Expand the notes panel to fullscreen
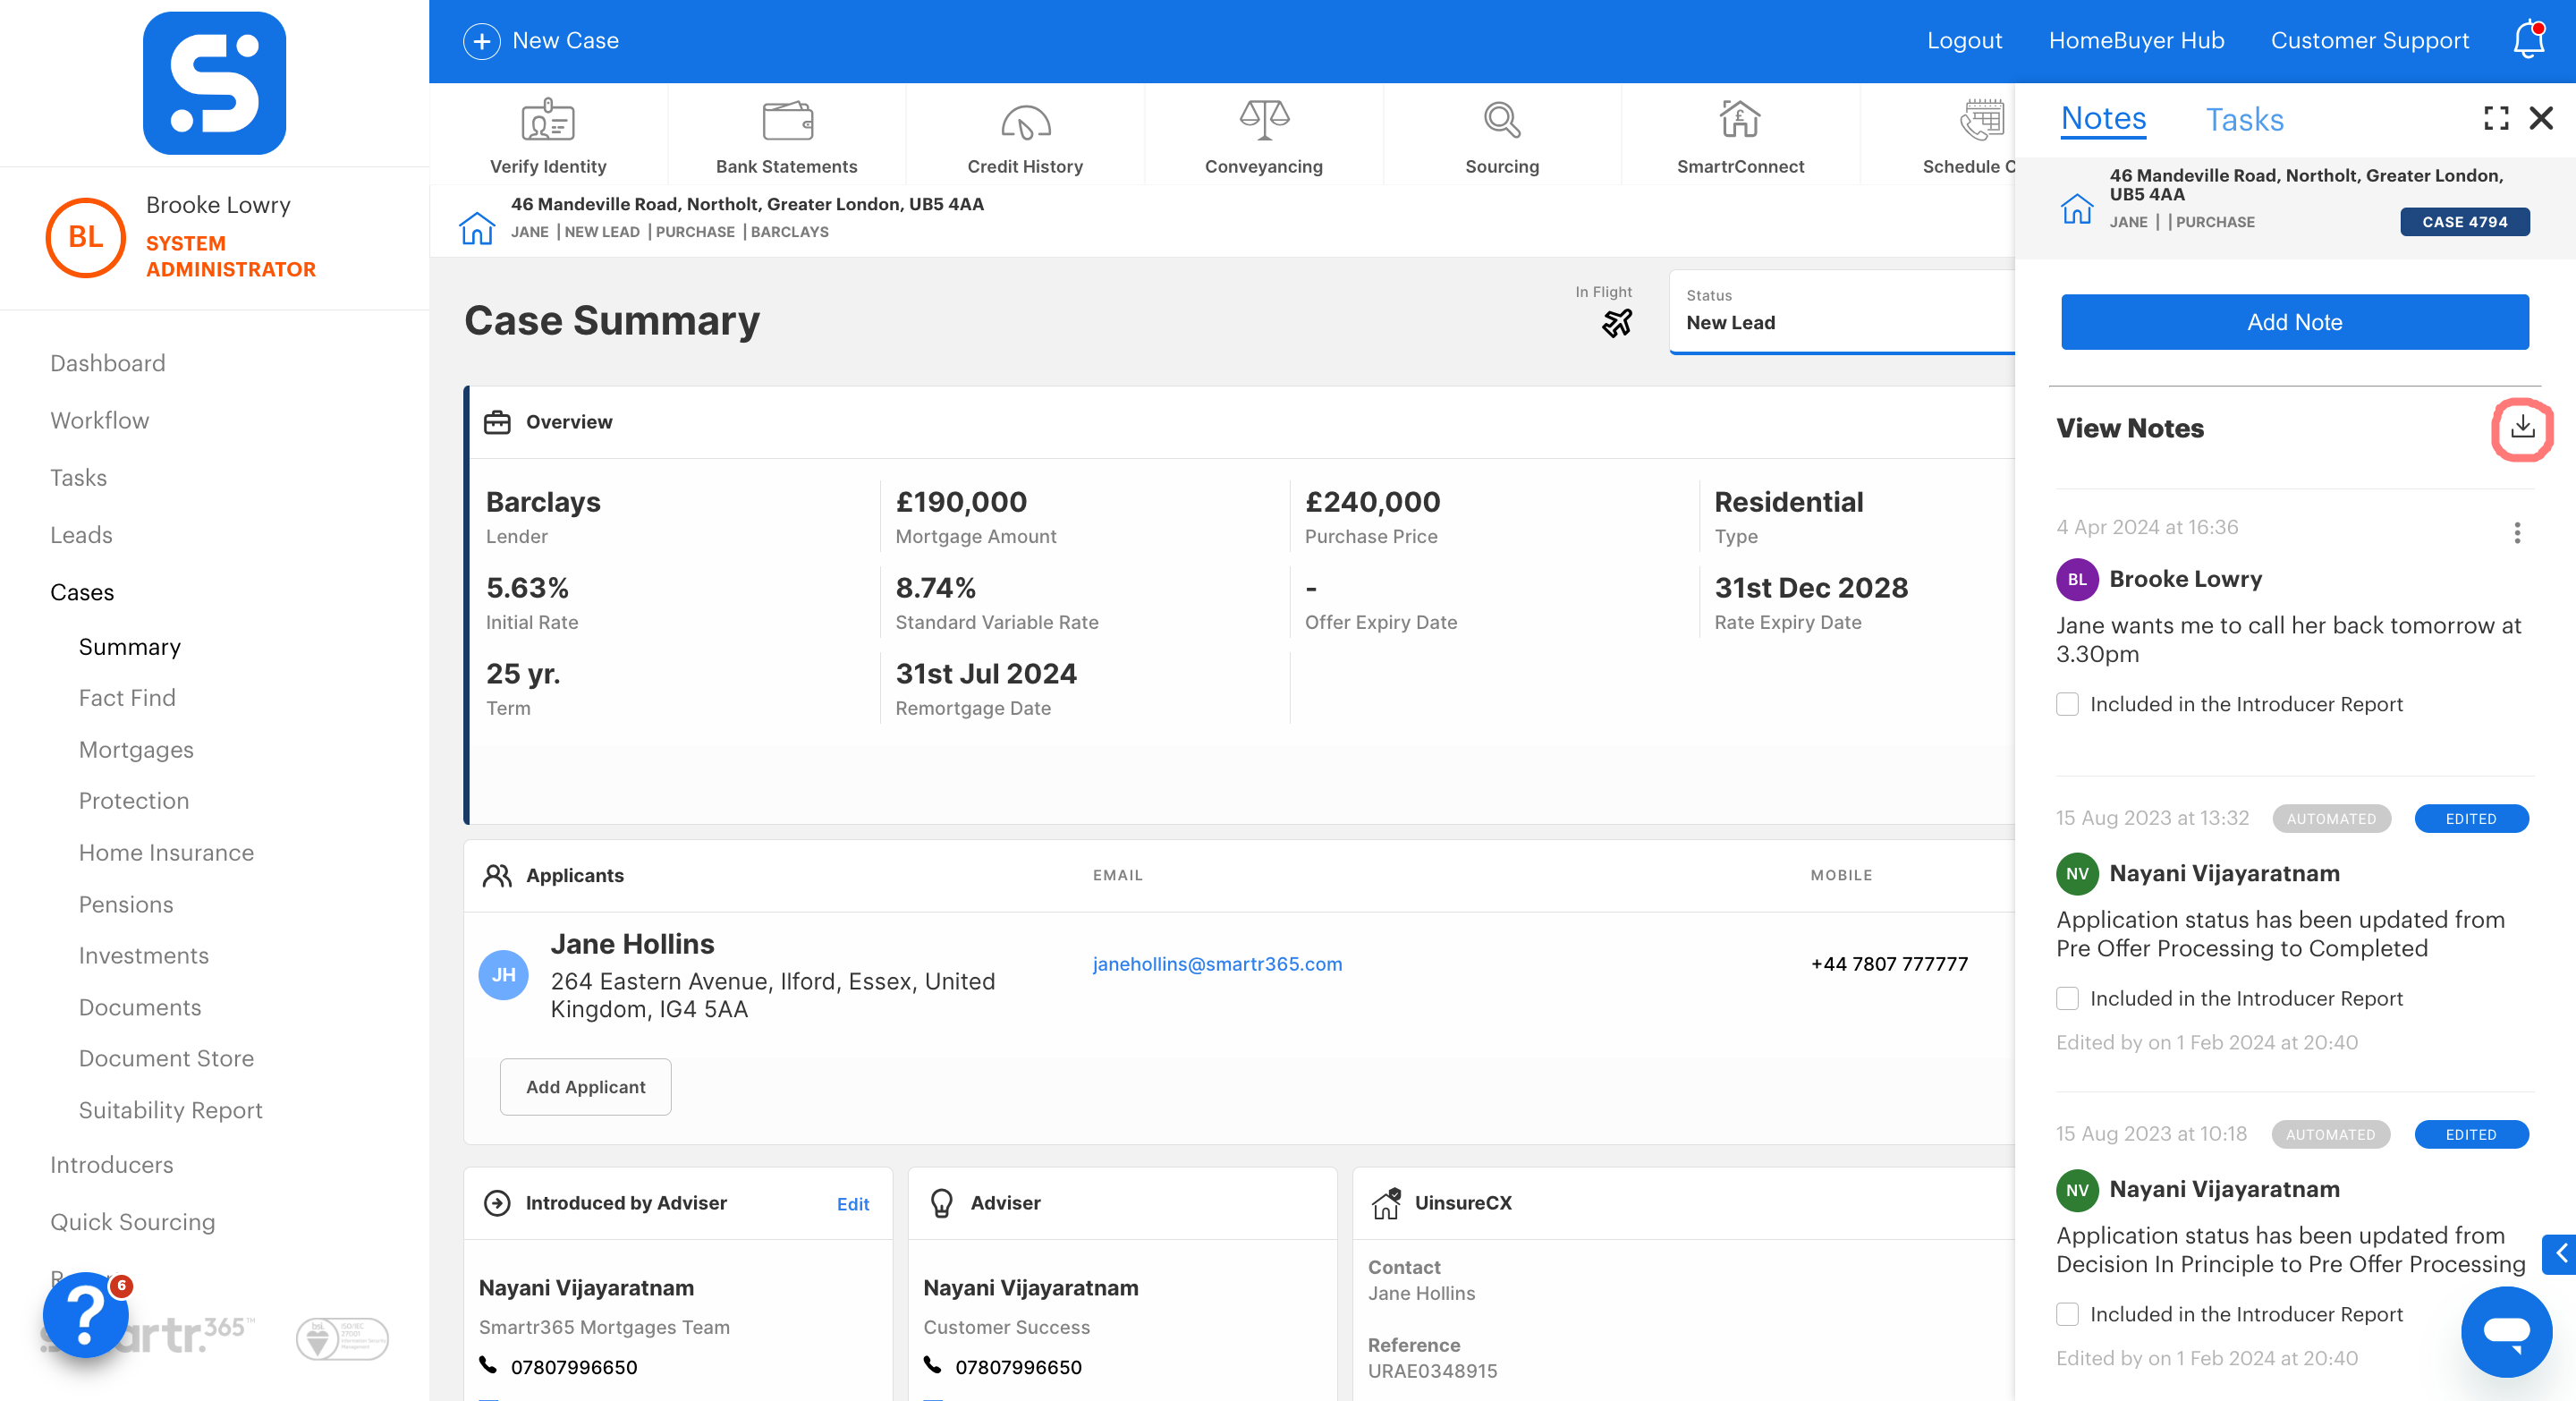This screenshot has height=1401, width=2576. click(2496, 119)
